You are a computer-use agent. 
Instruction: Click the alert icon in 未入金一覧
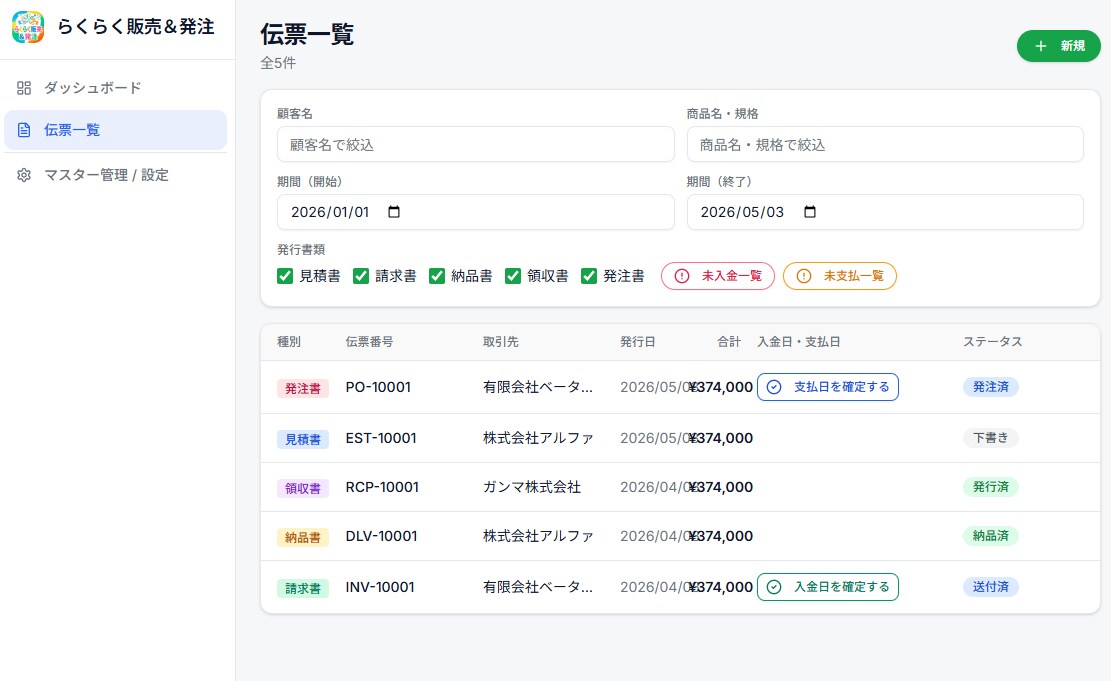coord(682,276)
